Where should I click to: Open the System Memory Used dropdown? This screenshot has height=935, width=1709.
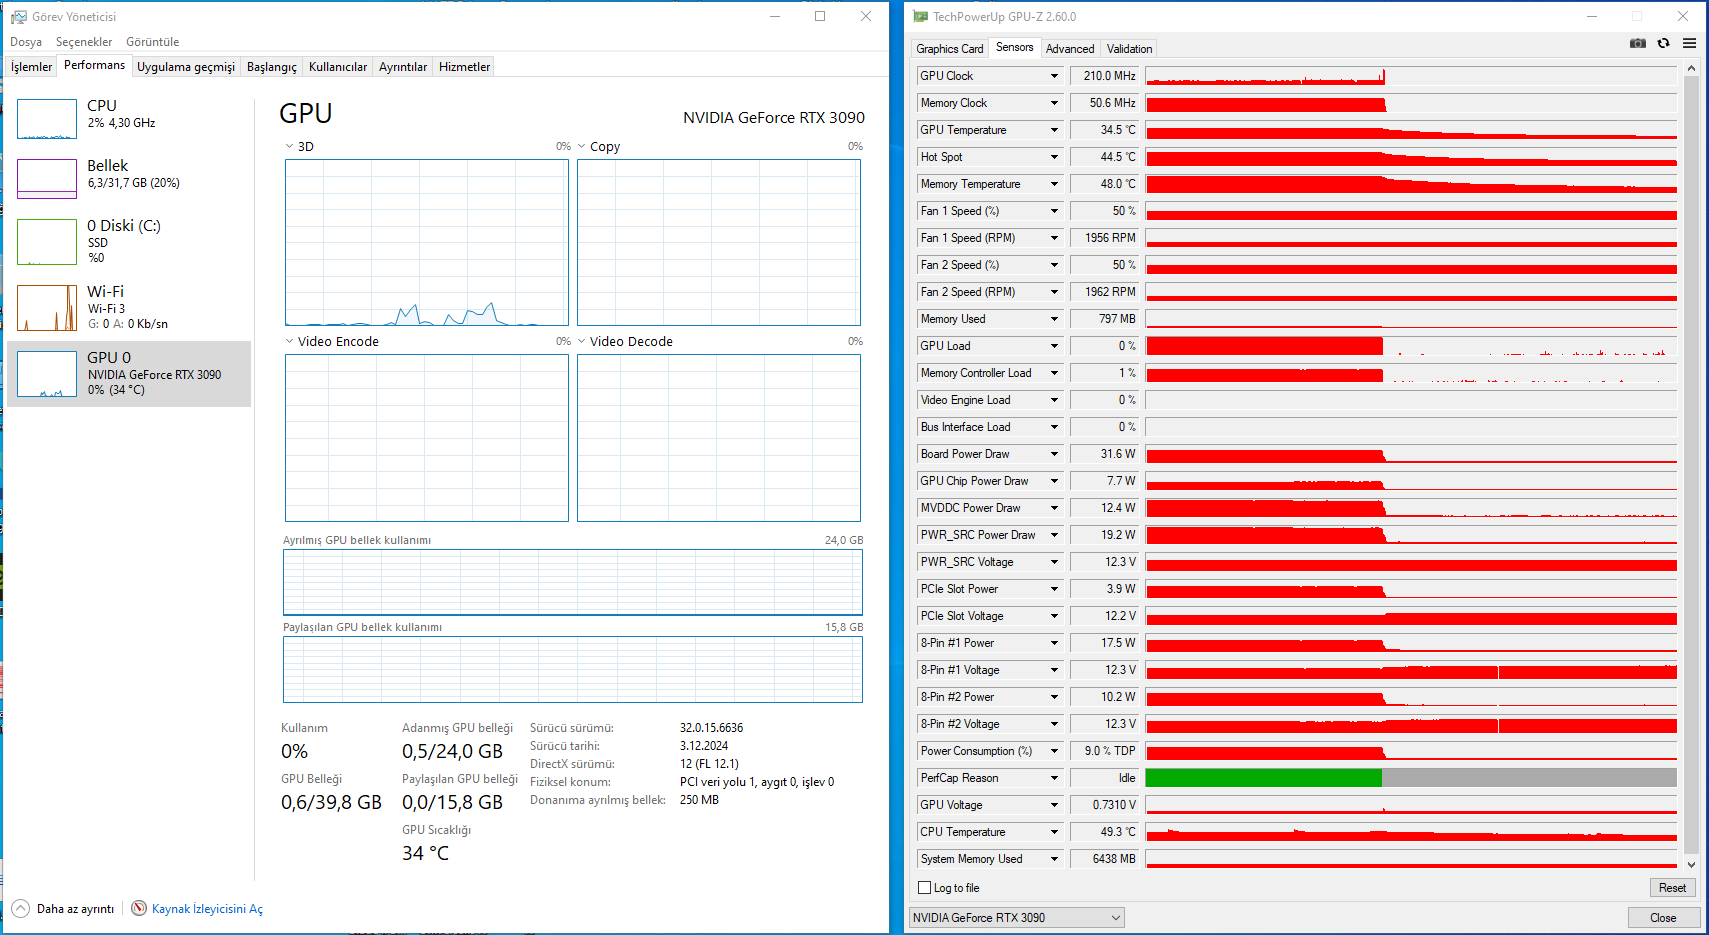pos(1054,859)
